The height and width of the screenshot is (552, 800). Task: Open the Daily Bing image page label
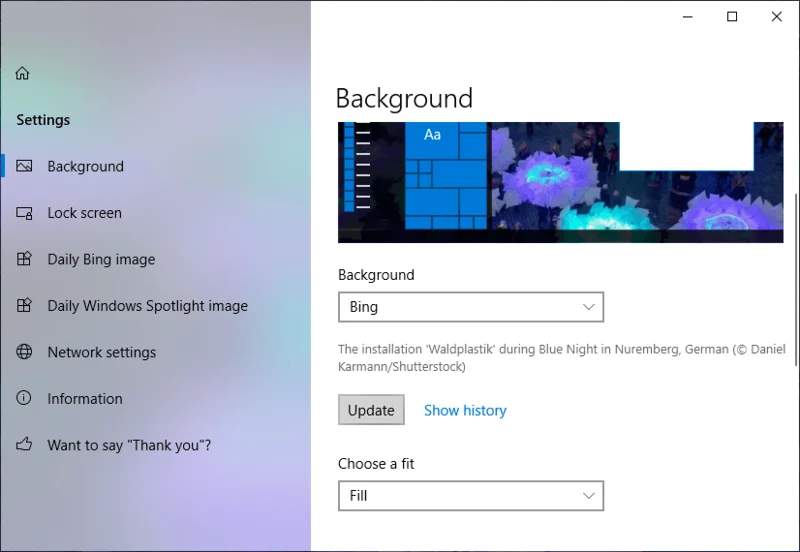click(101, 259)
